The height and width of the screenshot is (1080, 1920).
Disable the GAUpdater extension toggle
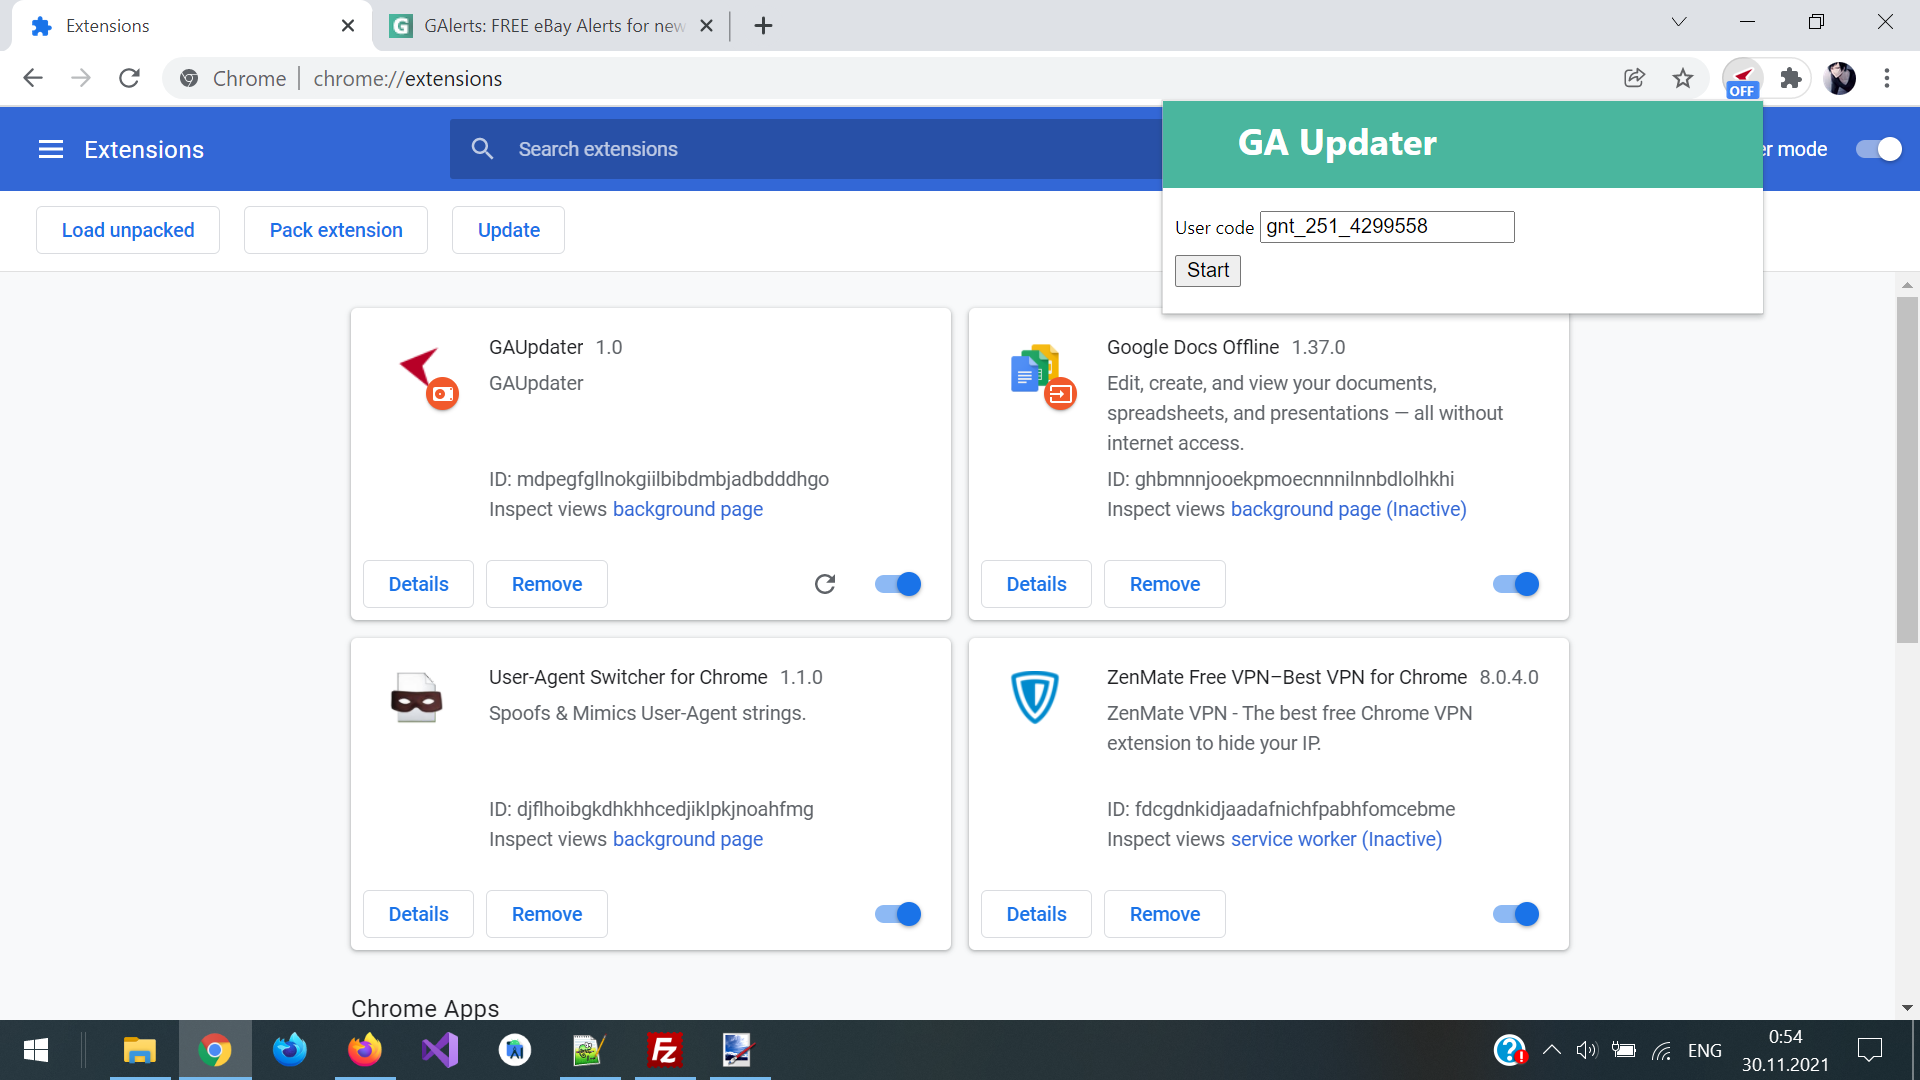point(898,584)
